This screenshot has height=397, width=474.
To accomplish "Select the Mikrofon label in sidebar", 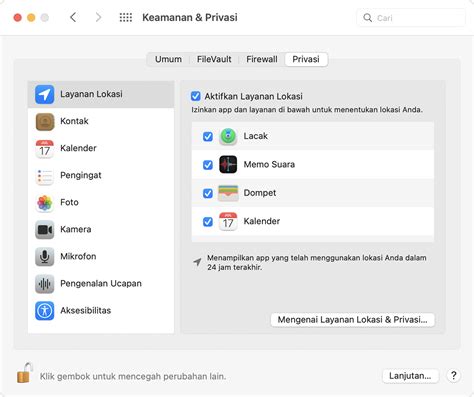I will 78,256.
